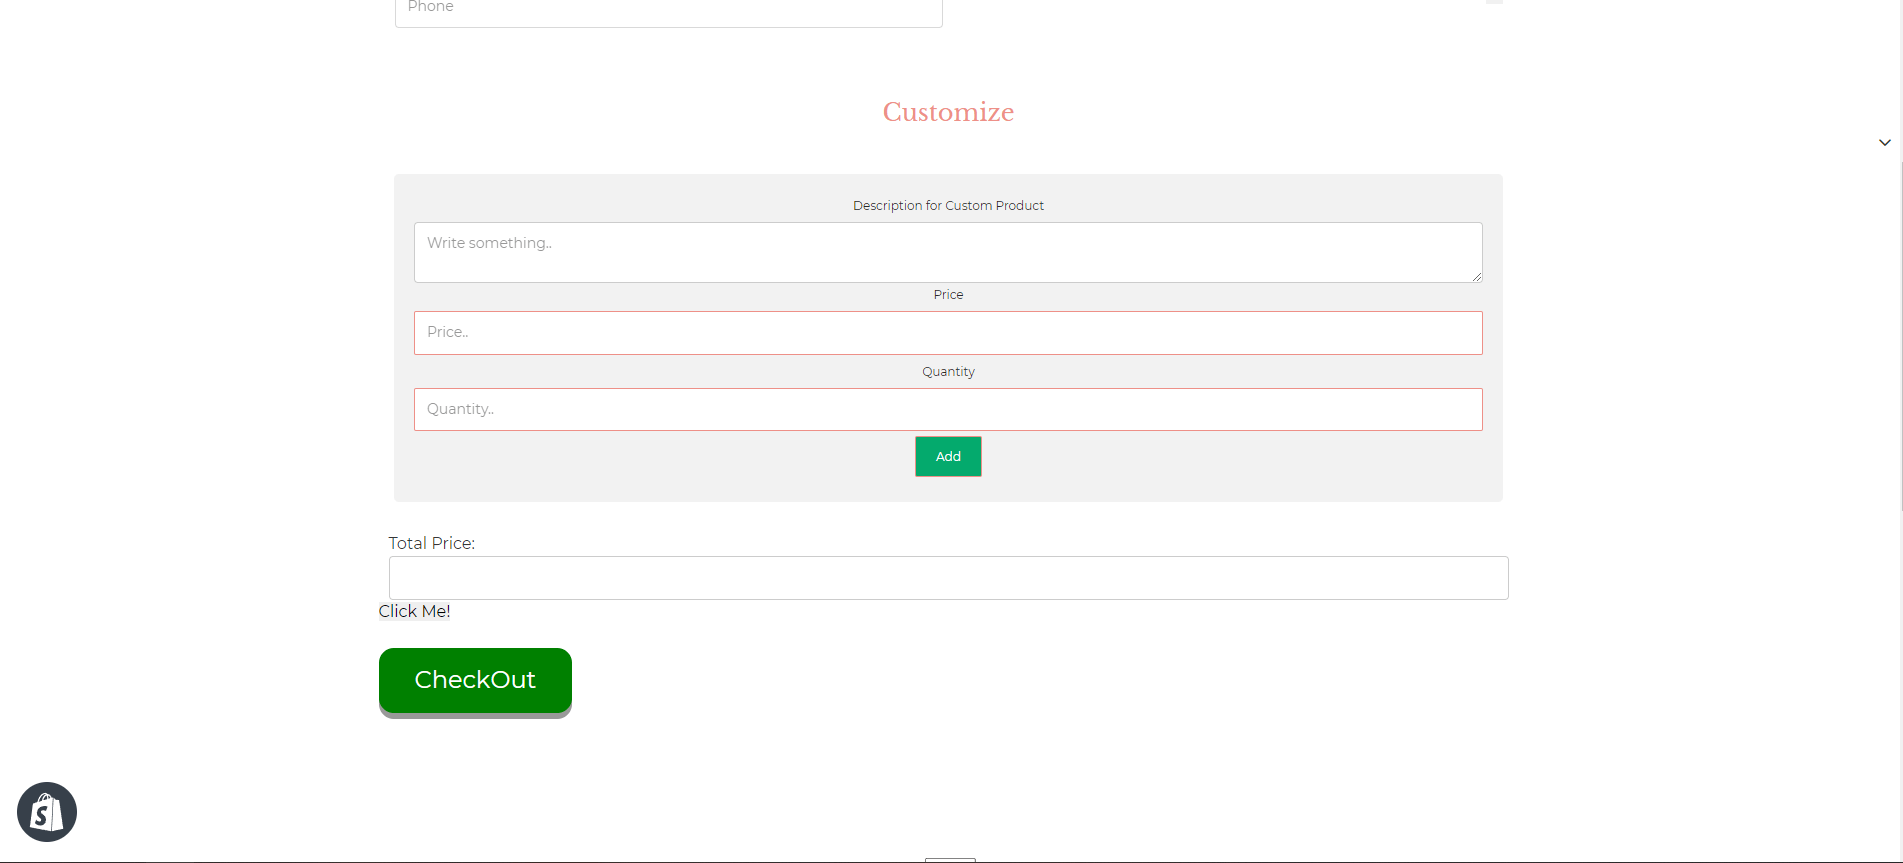The width and height of the screenshot is (1903, 863).
Task: Click the small box at page bottom center
Action: tap(949, 859)
